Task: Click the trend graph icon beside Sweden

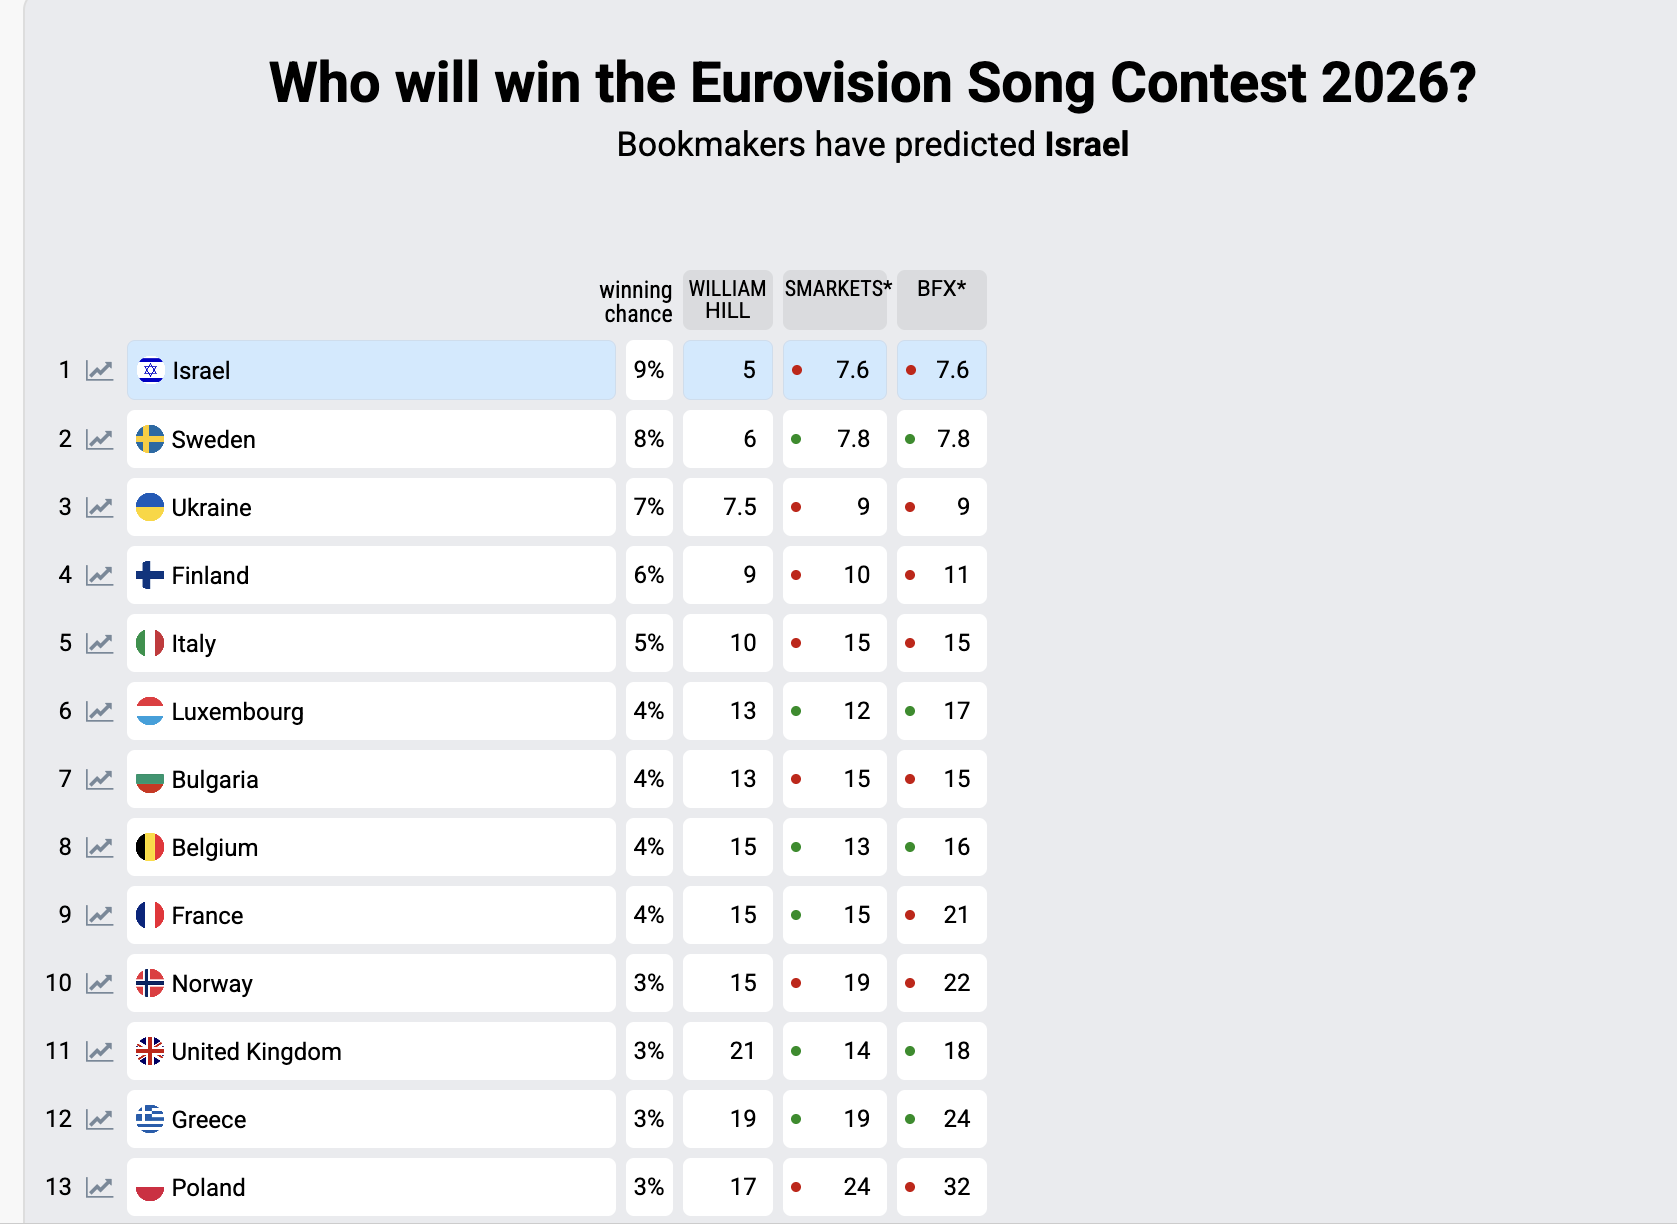Action: point(99,439)
